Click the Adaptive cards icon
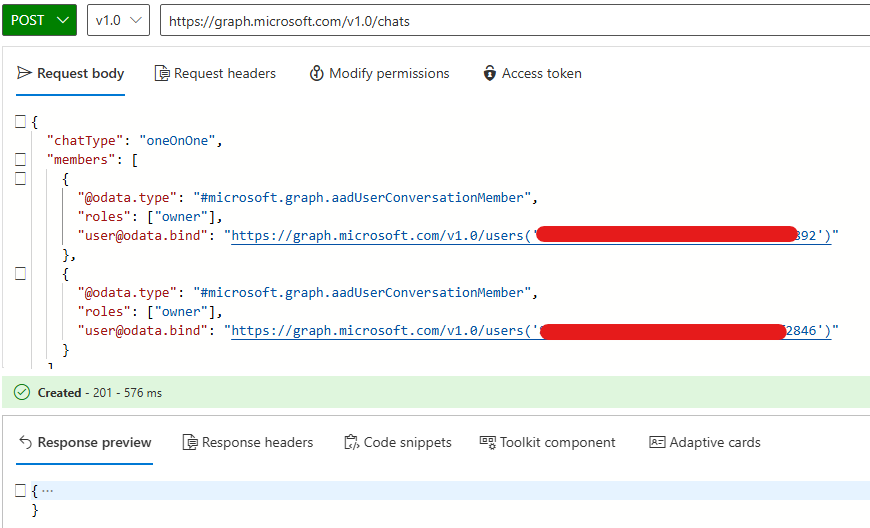Image resolution: width=870 pixels, height=528 pixels. (x=657, y=442)
